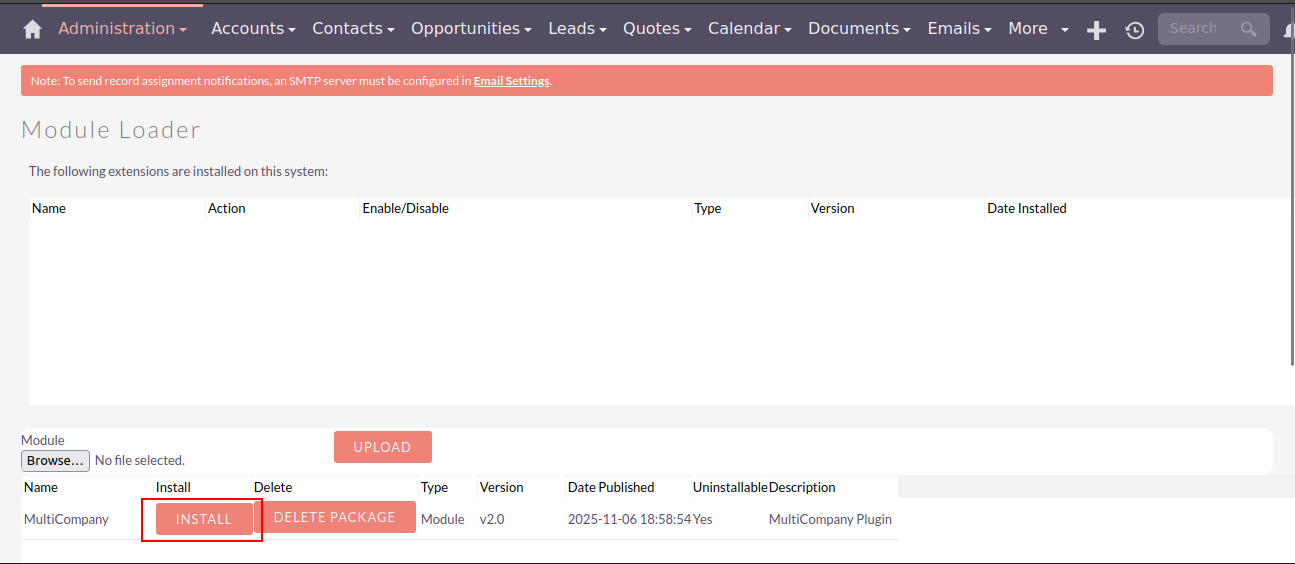Click the magnifier icon in search box

point(1248,29)
